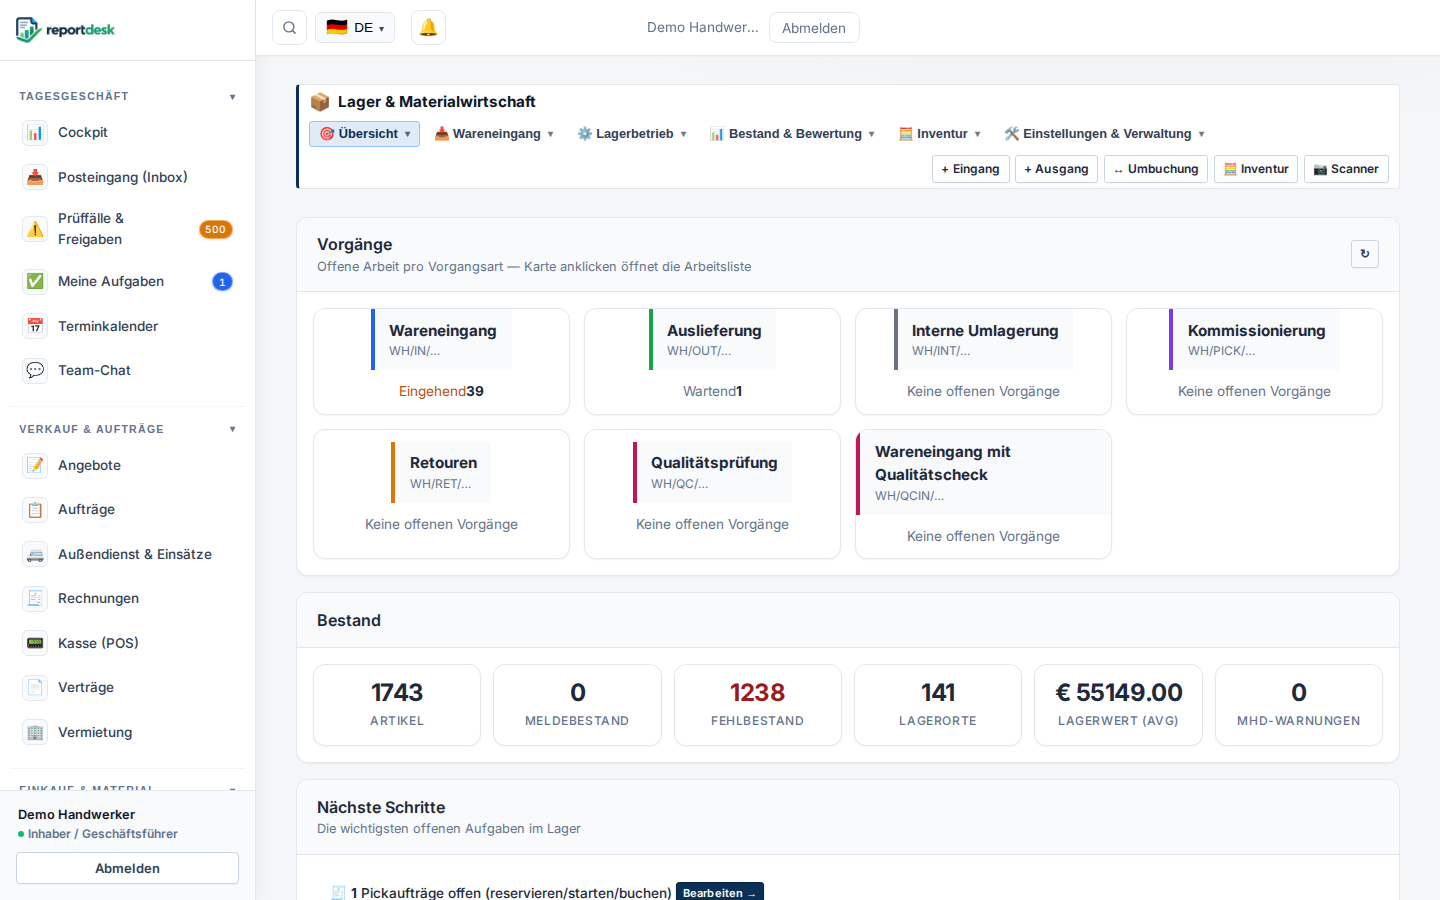The image size is (1440, 900).
Task: Open the Auslieferung Vorgänge card
Action: point(712,361)
